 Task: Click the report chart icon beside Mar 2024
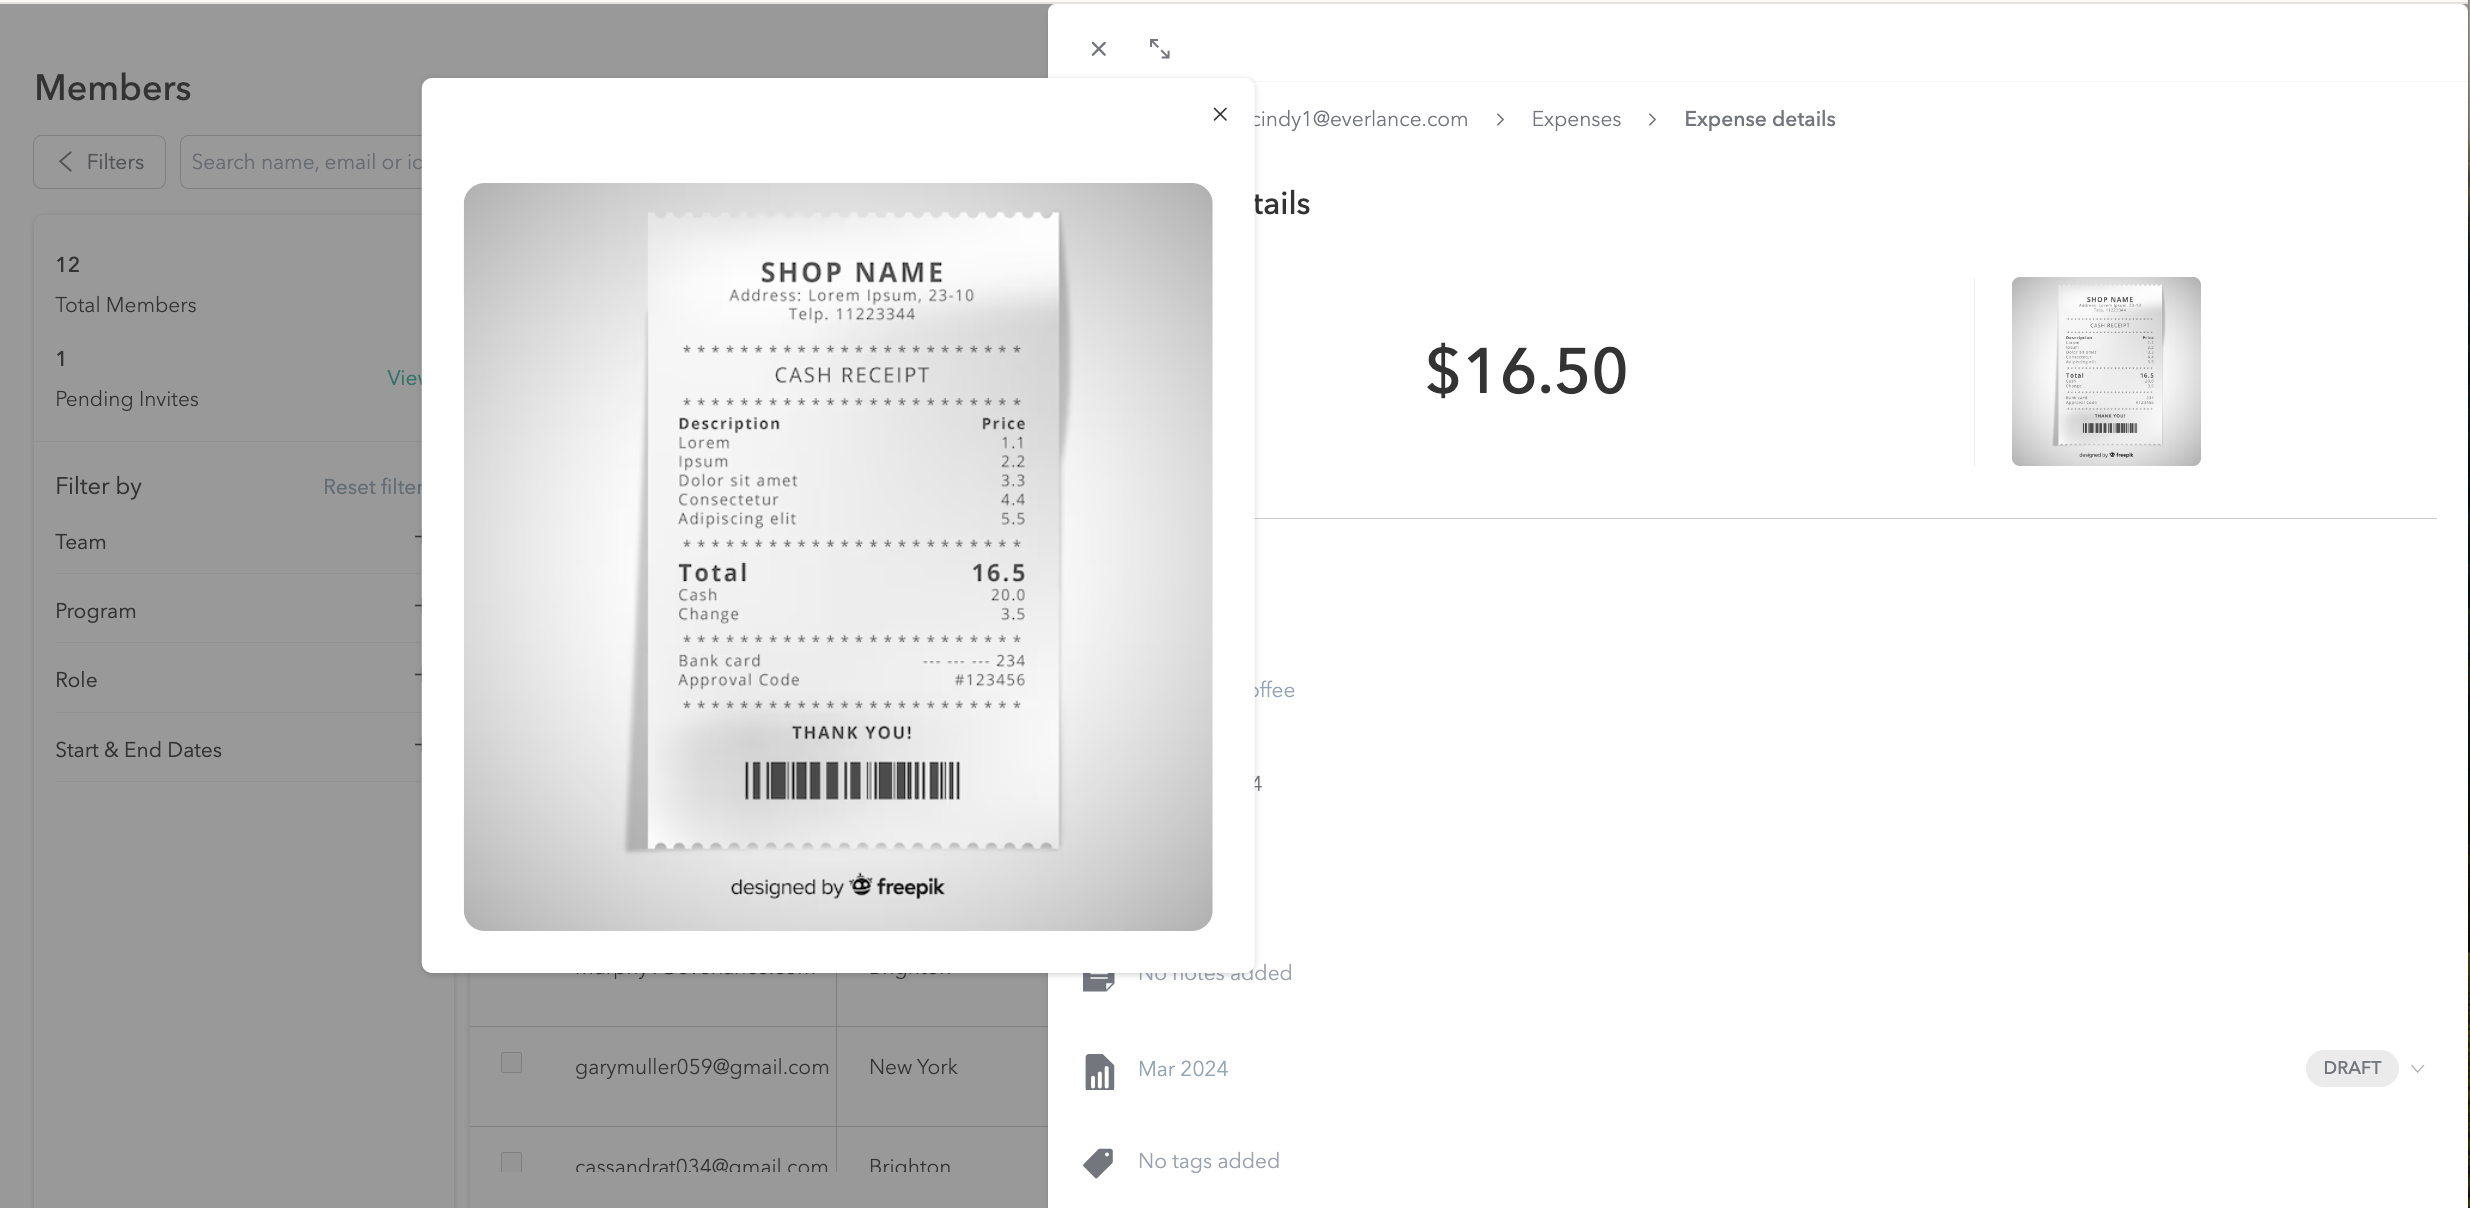tap(1099, 1071)
